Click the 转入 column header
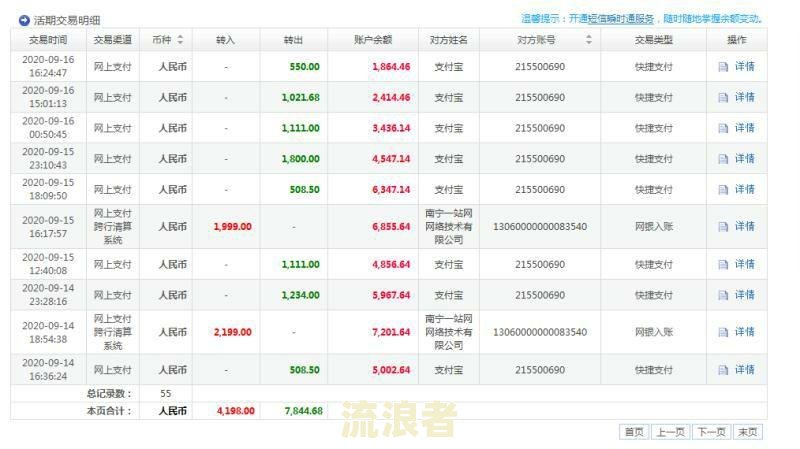The height and width of the screenshot is (449, 800). point(226,40)
